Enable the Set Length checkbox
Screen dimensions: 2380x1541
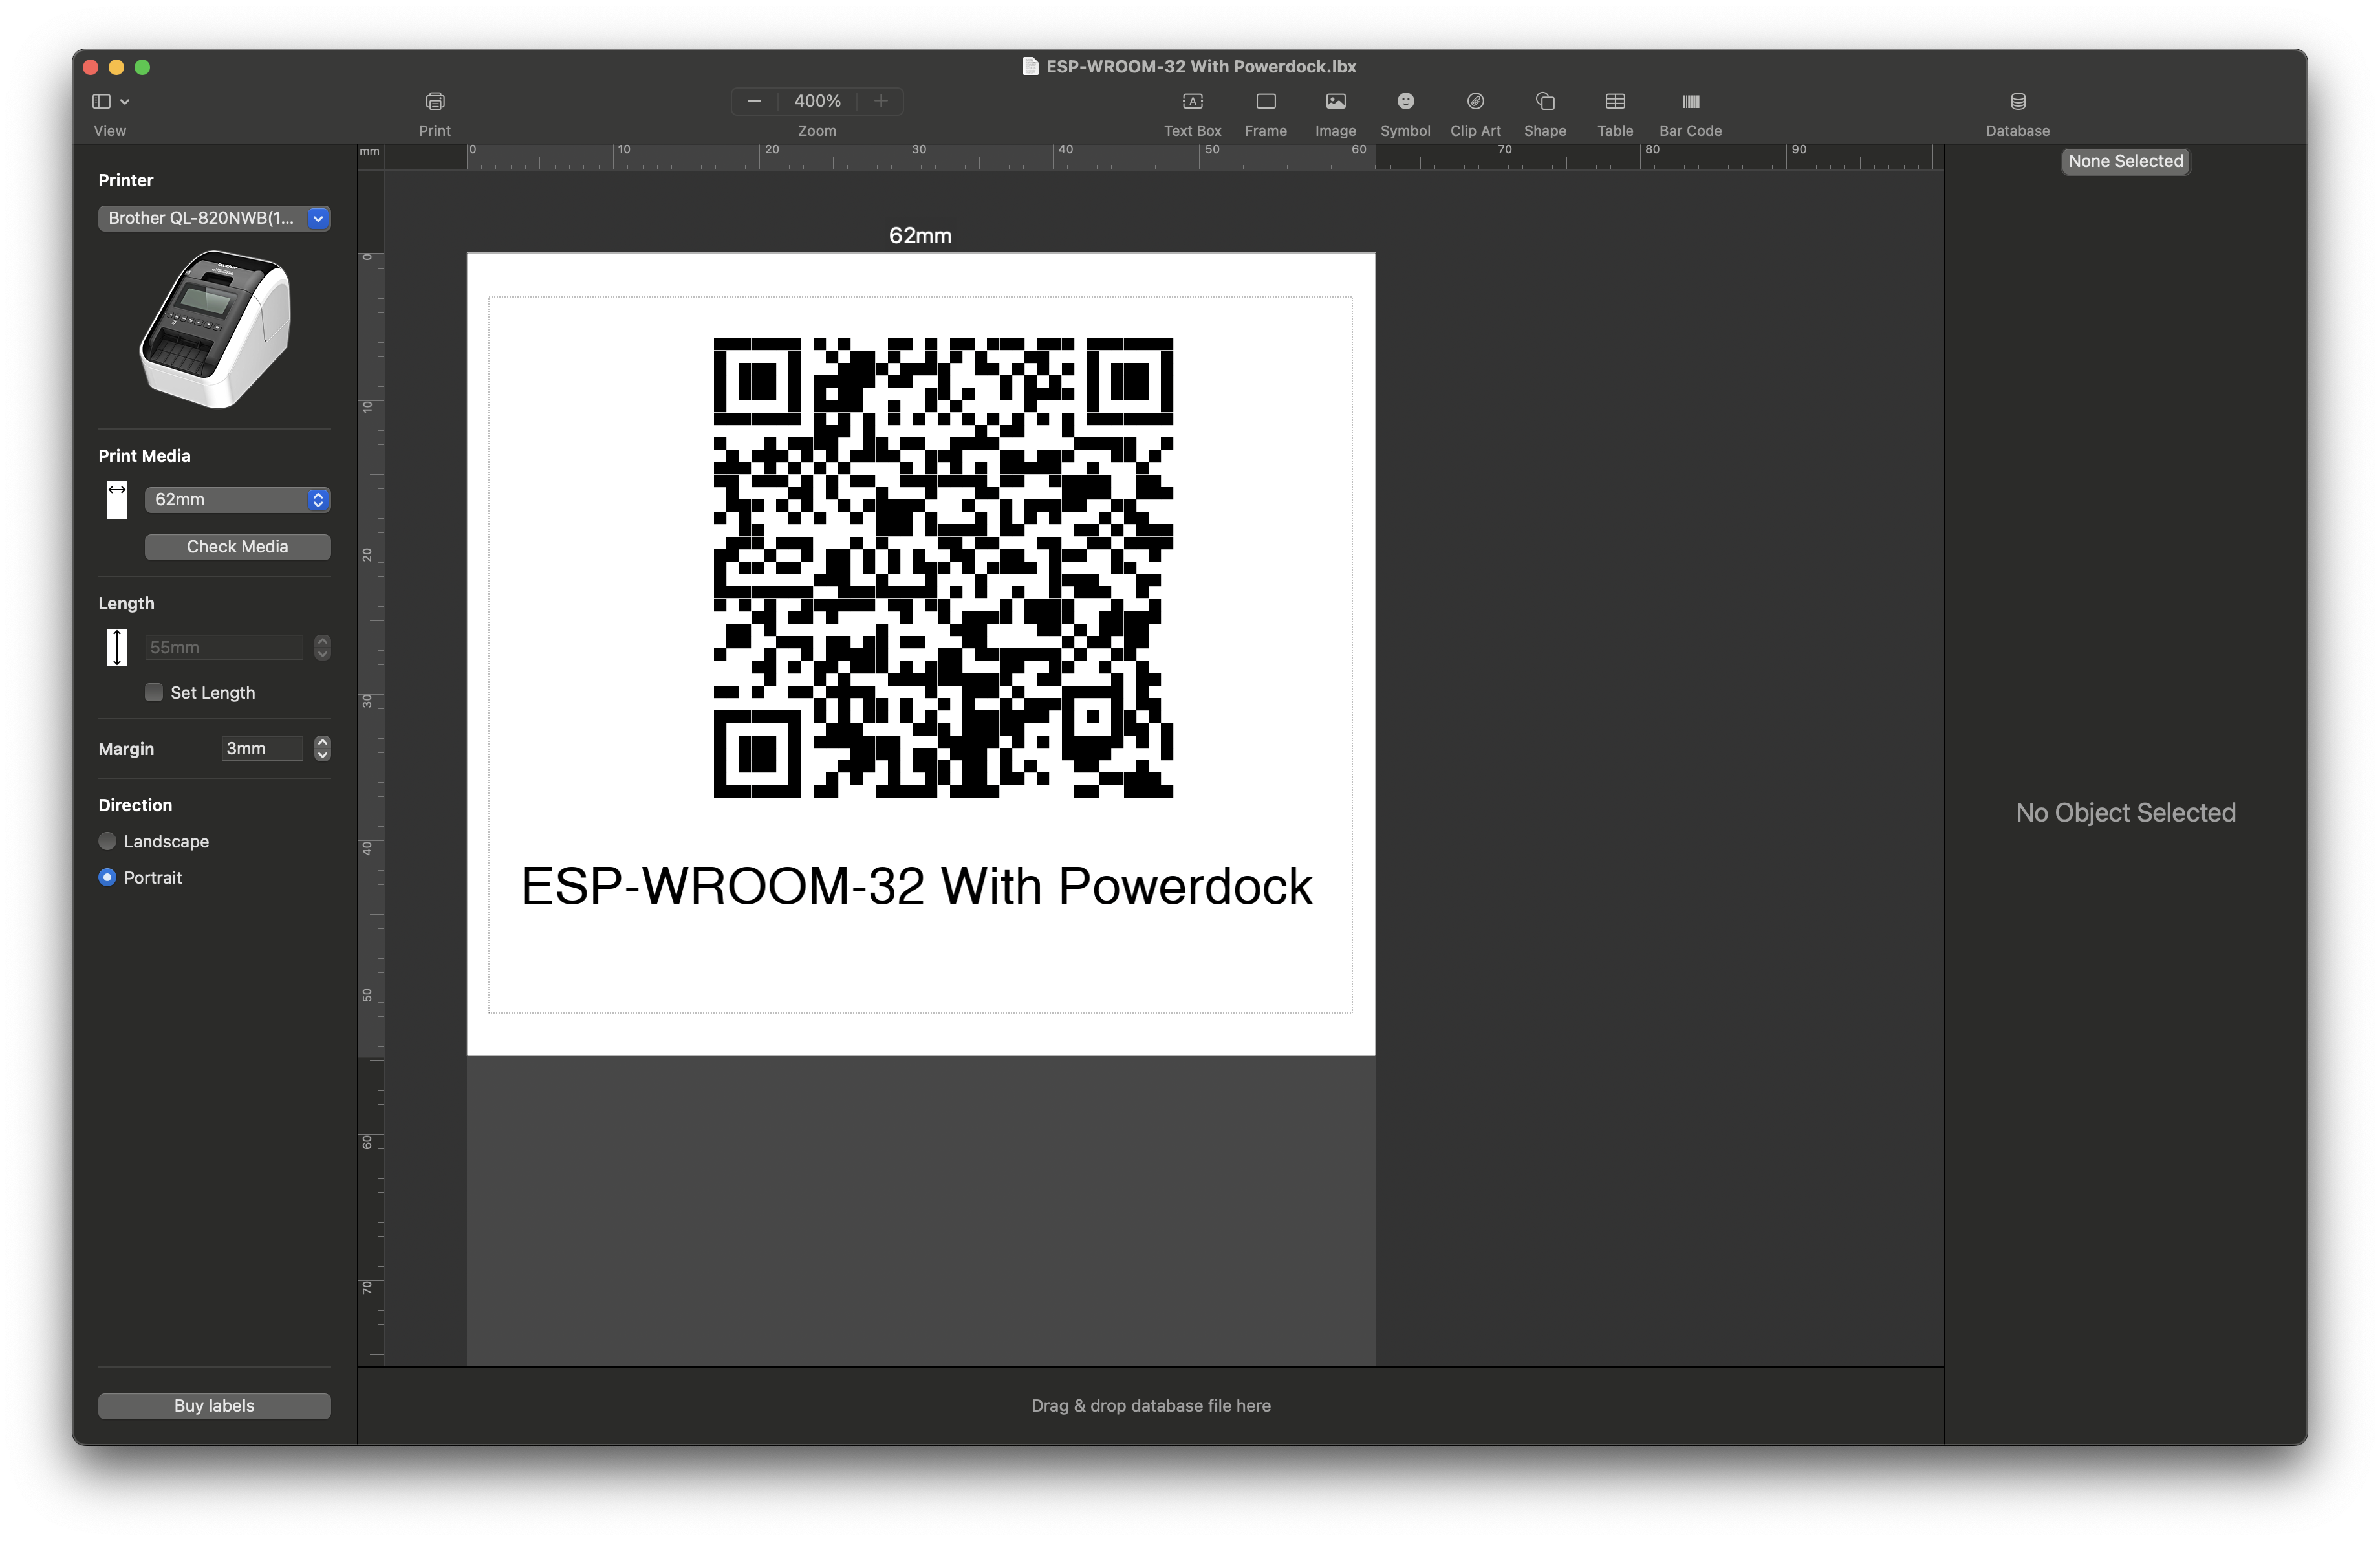pyautogui.click(x=154, y=692)
